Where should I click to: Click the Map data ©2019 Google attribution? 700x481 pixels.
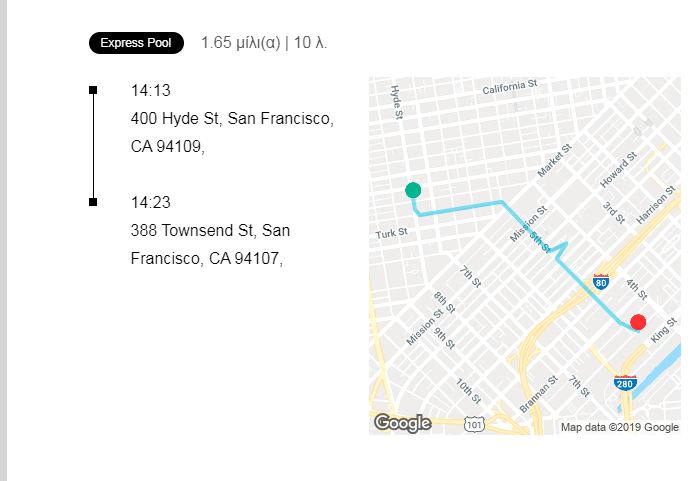pyautogui.click(x=620, y=427)
